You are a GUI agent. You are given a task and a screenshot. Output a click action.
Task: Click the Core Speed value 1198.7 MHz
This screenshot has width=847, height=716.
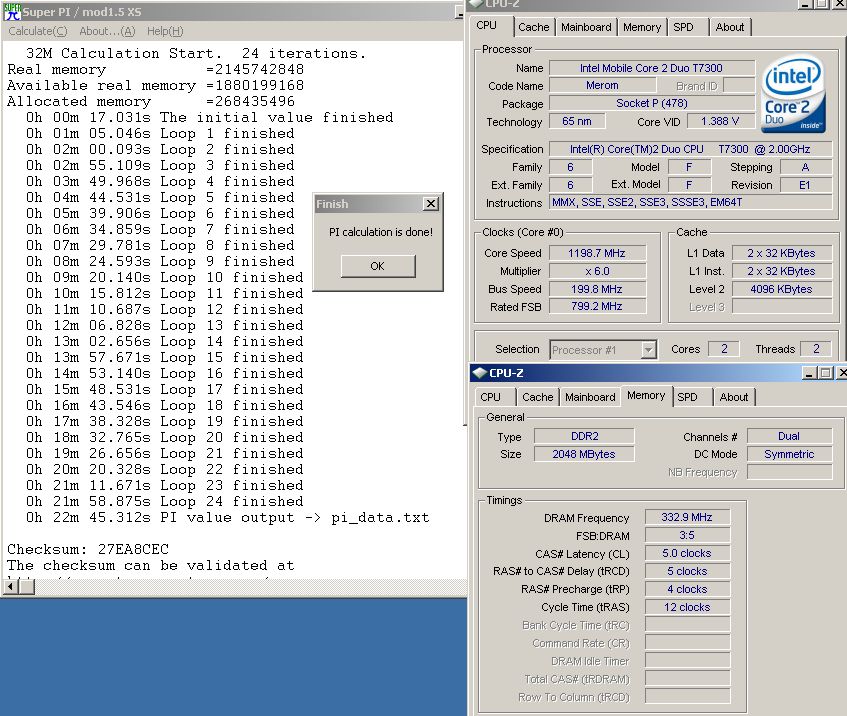(597, 253)
